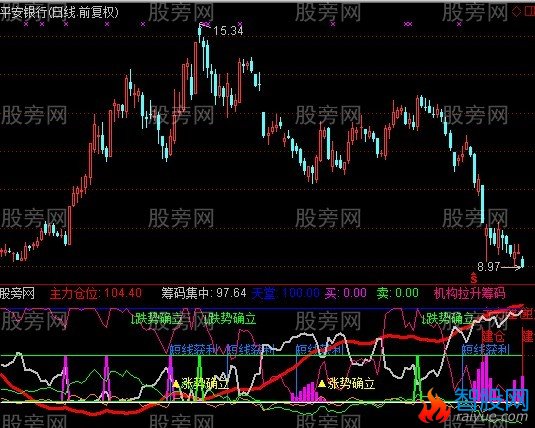The height and width of the screenshot is (428, 535).
Task: Click the leftmost 跌势确立 signal label
Action: pyautogui.click(x=157, y=319)
